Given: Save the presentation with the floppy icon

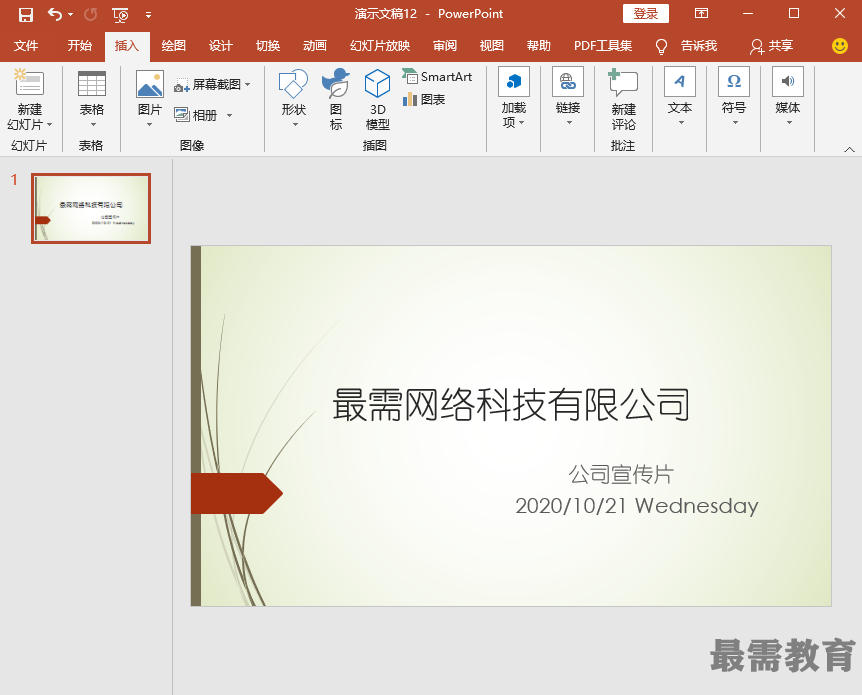Looking at the screenshot, I should coord(26,14).
